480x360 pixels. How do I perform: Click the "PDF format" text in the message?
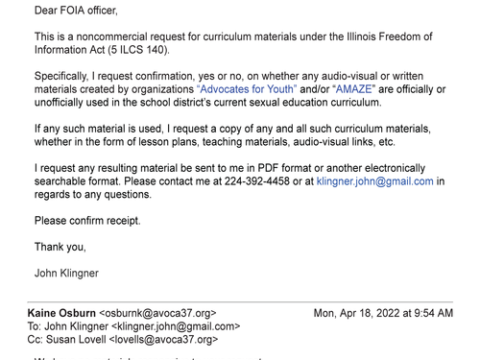coord(285,168)
